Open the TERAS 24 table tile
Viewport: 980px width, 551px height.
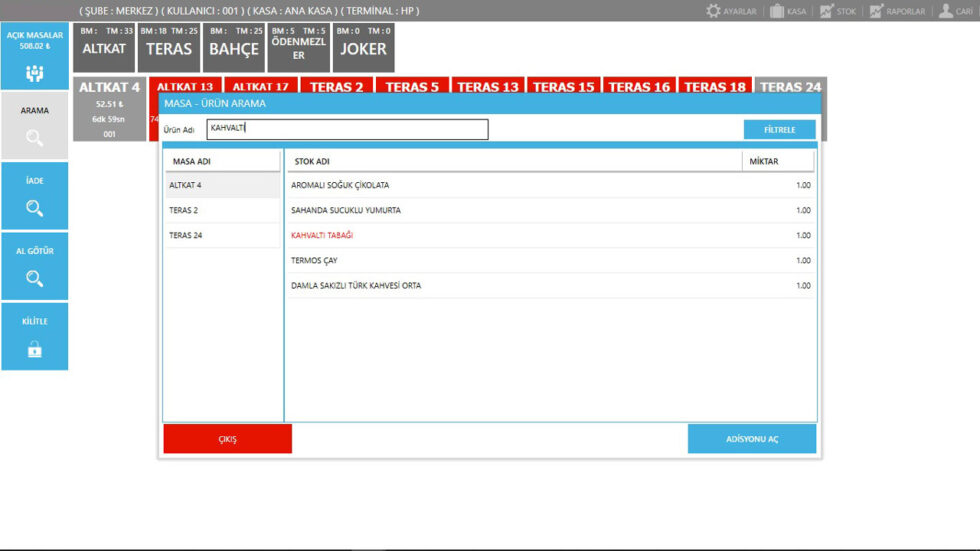click(x=790, y=87)
